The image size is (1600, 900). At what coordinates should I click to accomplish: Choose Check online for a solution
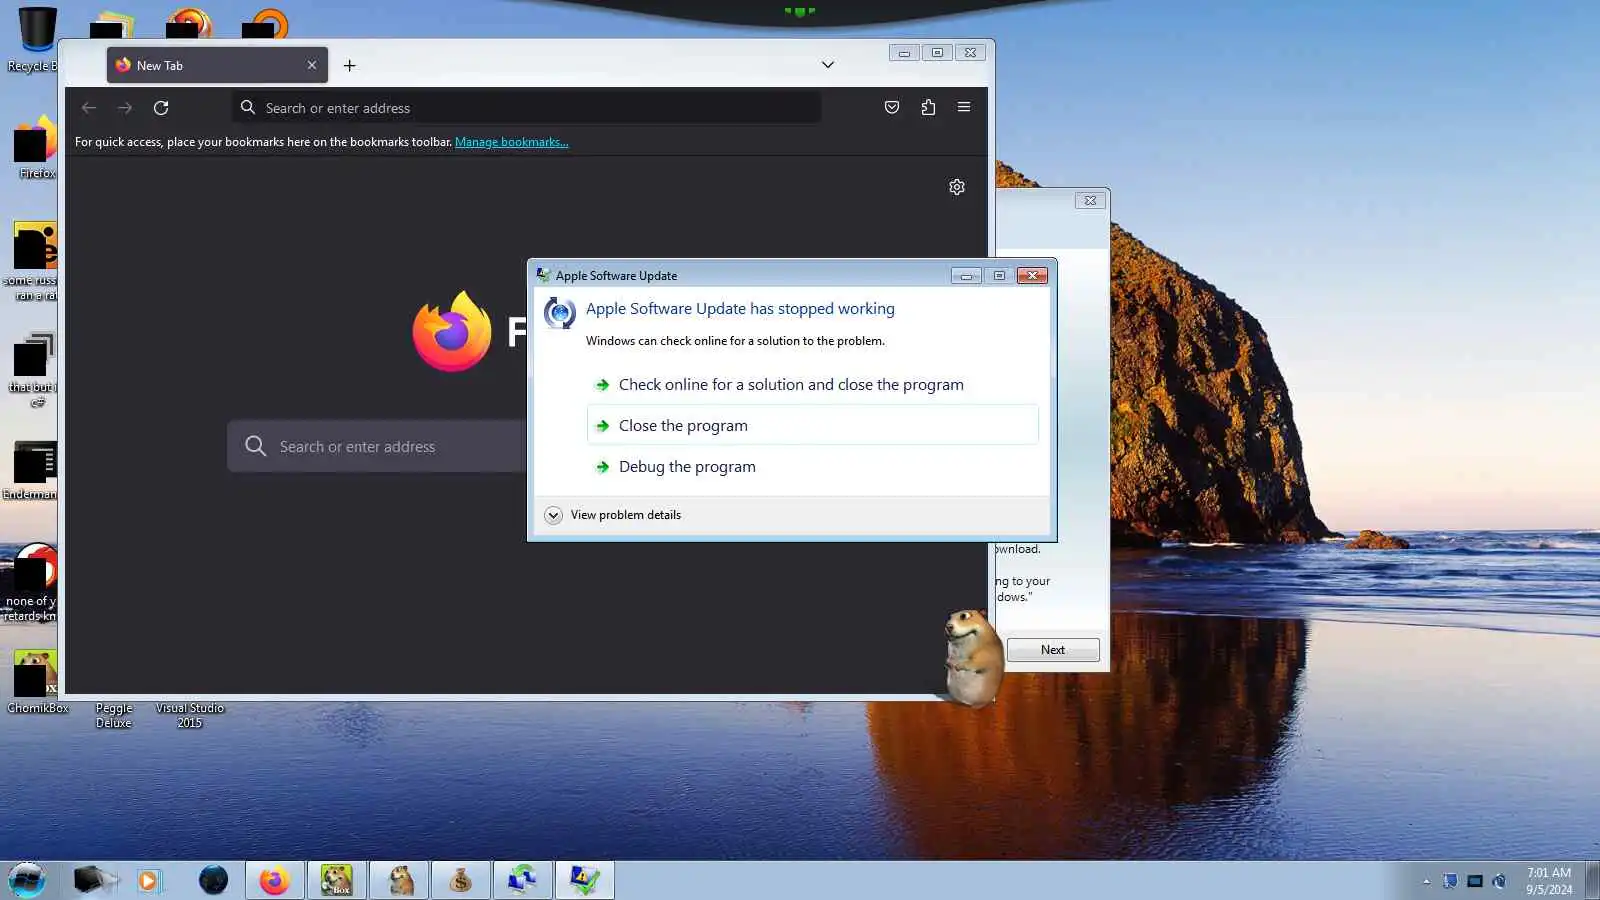click(x=812, y=385)
